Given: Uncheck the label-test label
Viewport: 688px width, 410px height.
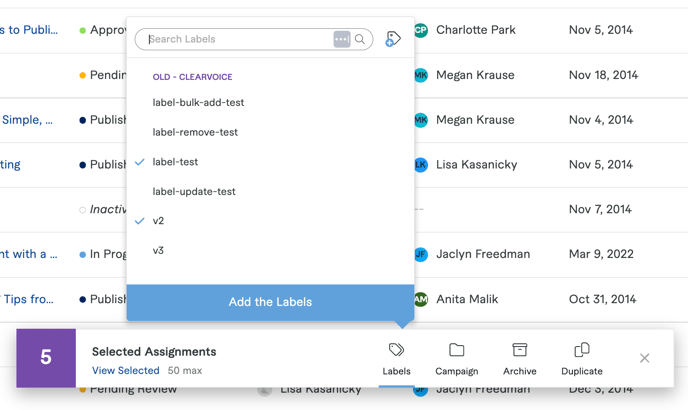Looking at the screenshot, I should (175, 162).
